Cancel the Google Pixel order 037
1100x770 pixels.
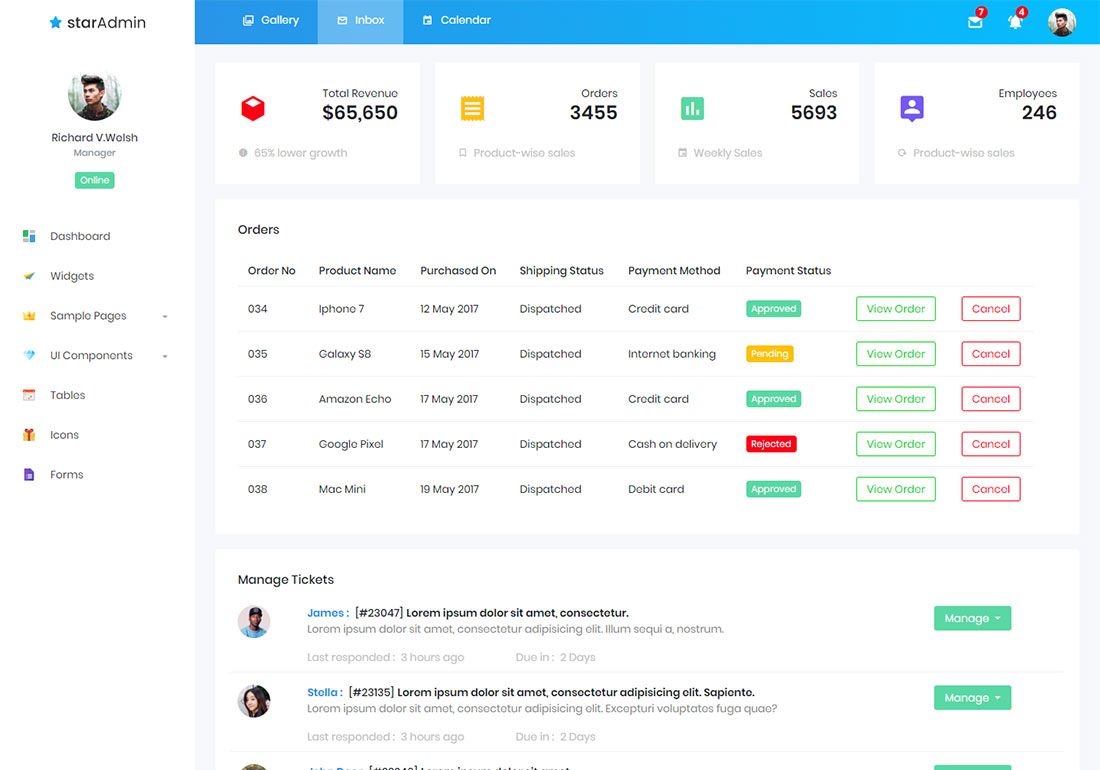tap(990, 444)
